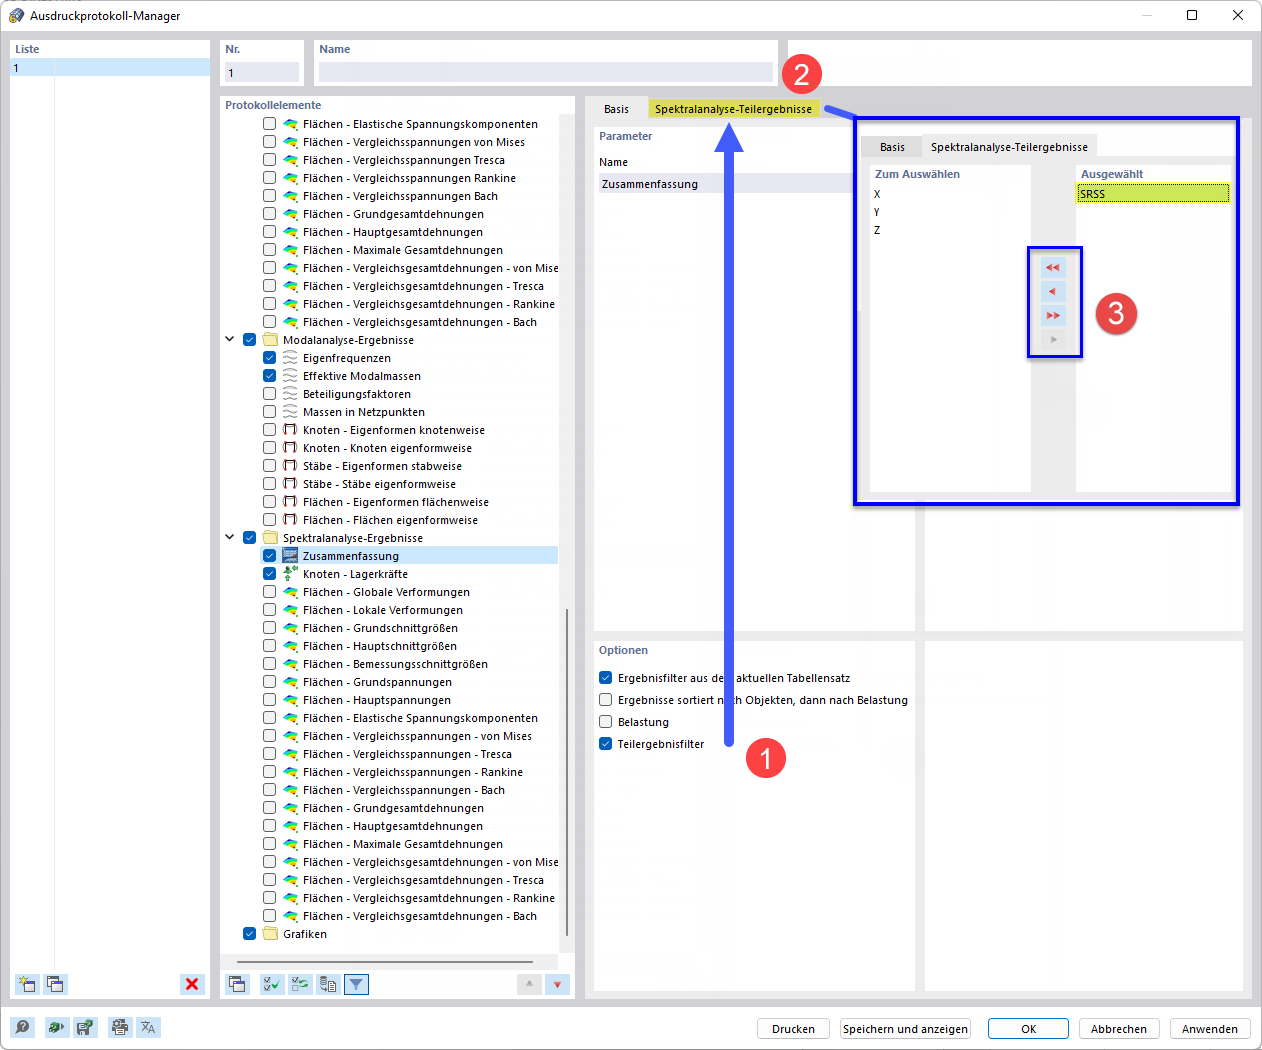
Task: Check the Massen in Netzpunkten checkbox
Action: 269,412
